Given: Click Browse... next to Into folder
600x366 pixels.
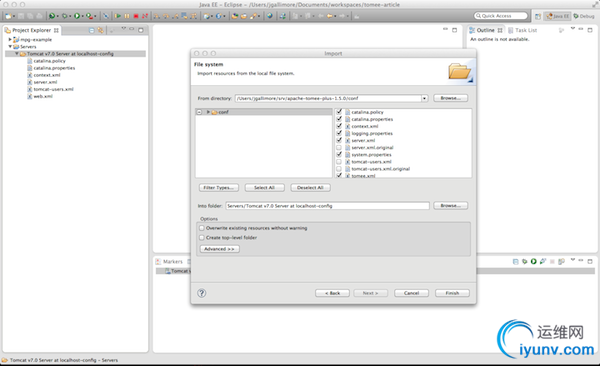Looking at the screenshot, I should coord(450,206).
